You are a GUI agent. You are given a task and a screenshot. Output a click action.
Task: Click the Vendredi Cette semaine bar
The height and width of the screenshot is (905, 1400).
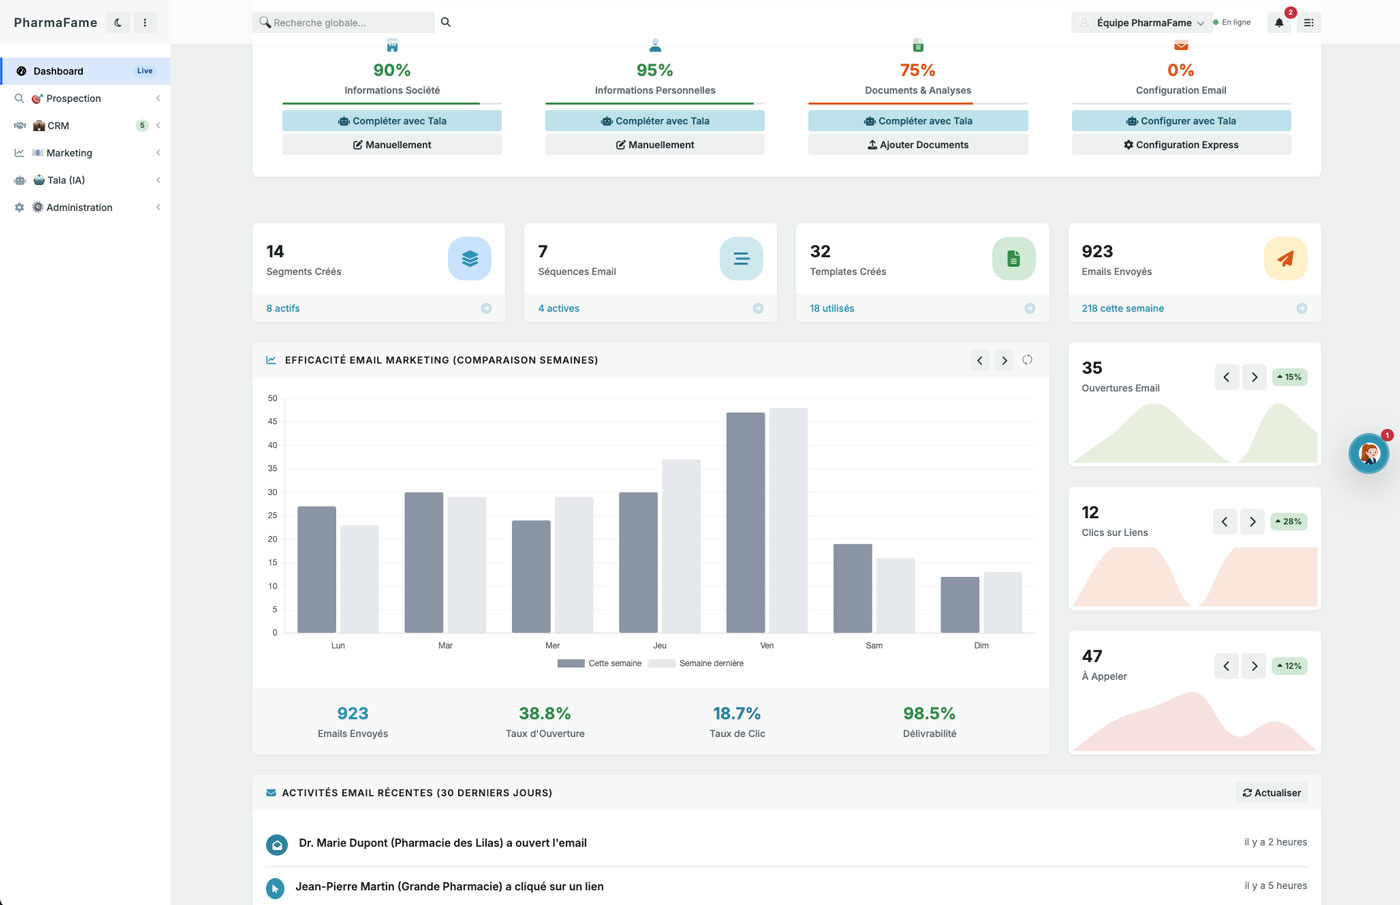[x=745, y=522]
